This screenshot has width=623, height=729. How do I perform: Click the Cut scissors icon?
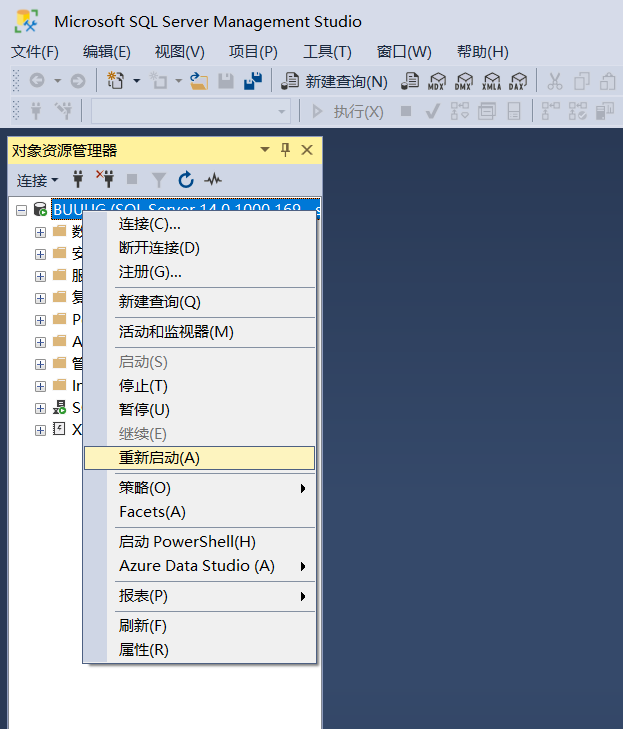click(554, 81)
